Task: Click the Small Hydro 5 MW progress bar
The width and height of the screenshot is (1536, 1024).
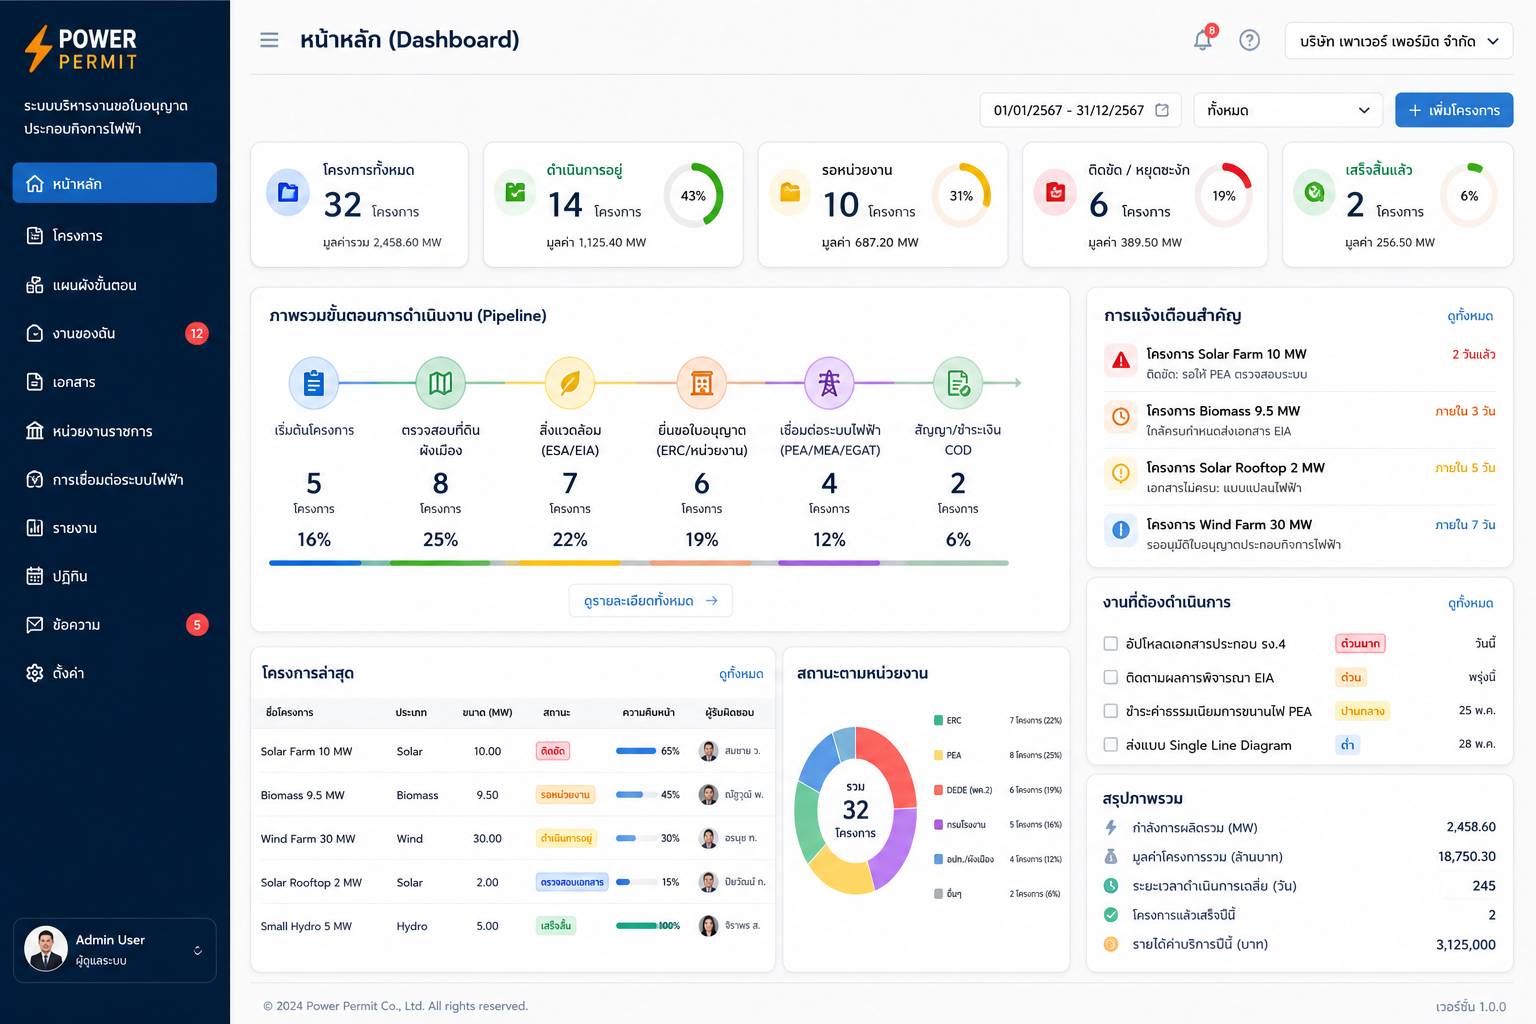Action: [x=636, y=926]
